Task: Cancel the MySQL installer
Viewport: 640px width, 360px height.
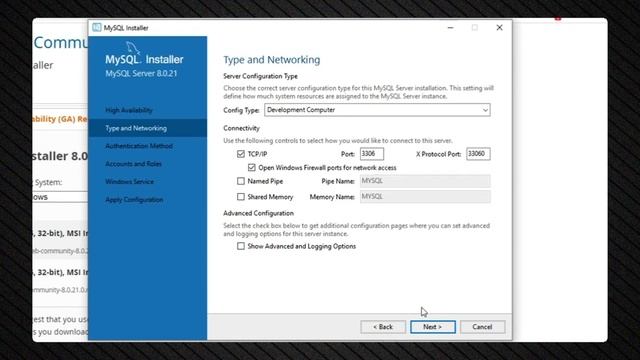Action: click(x=482, y=327)
